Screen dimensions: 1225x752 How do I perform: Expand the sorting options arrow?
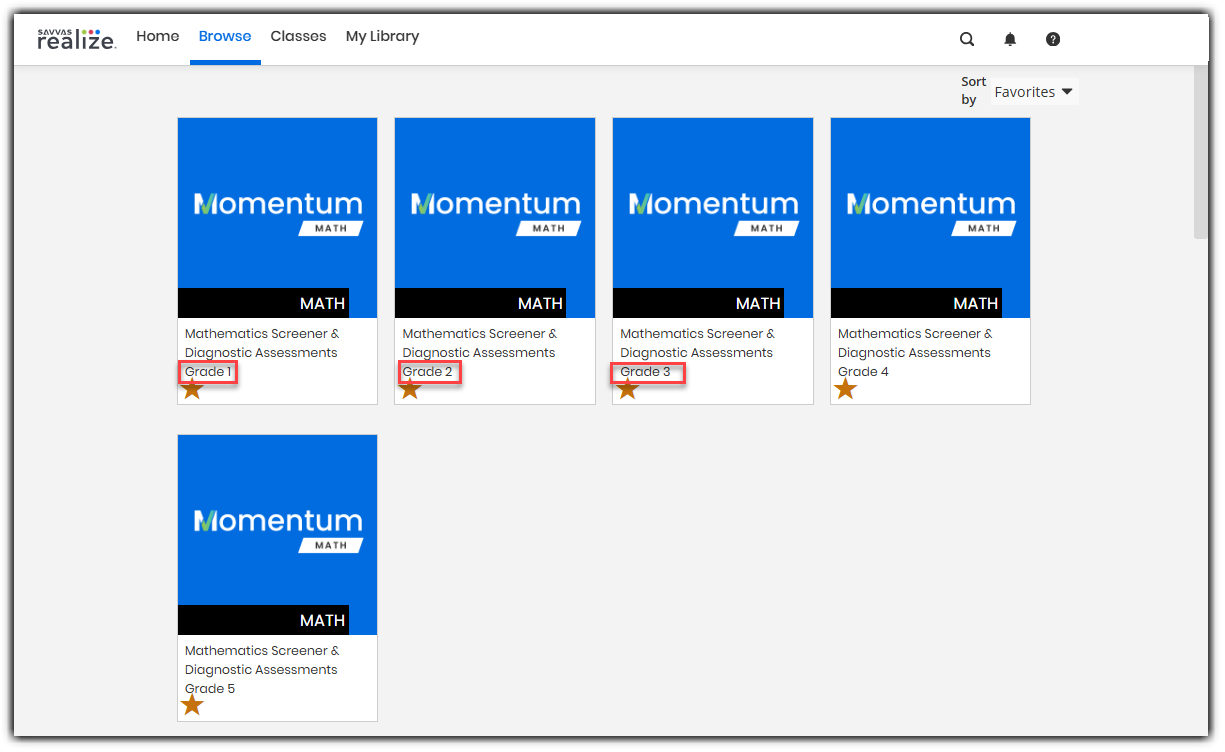click(1067, 91)
